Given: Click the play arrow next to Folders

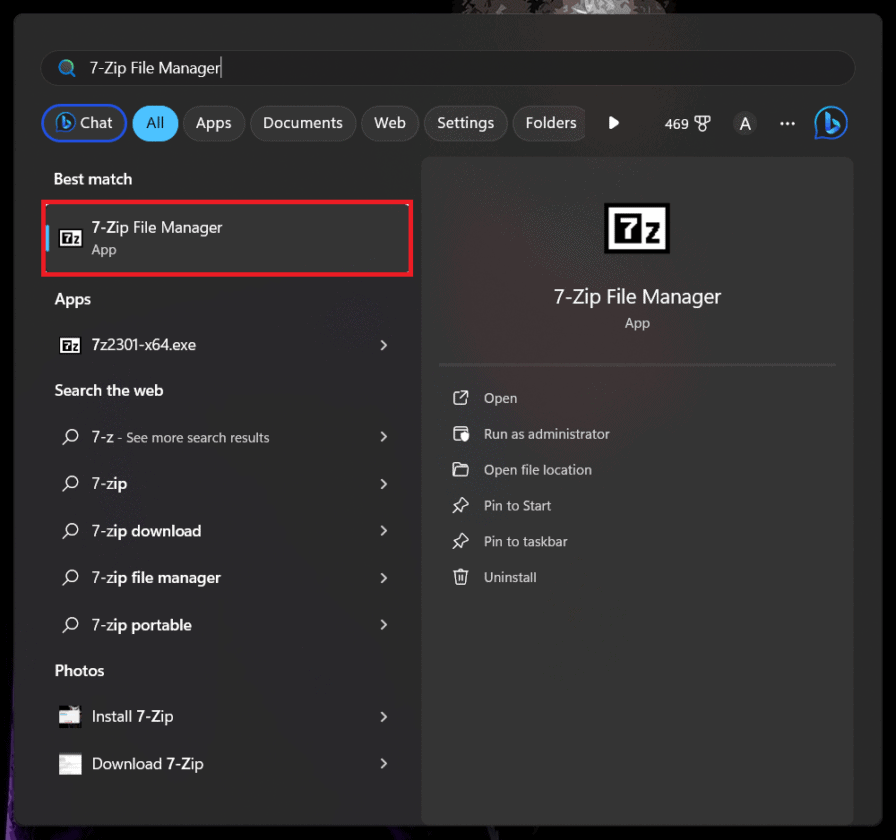Looking at the screenshot, I should [613, 123].
